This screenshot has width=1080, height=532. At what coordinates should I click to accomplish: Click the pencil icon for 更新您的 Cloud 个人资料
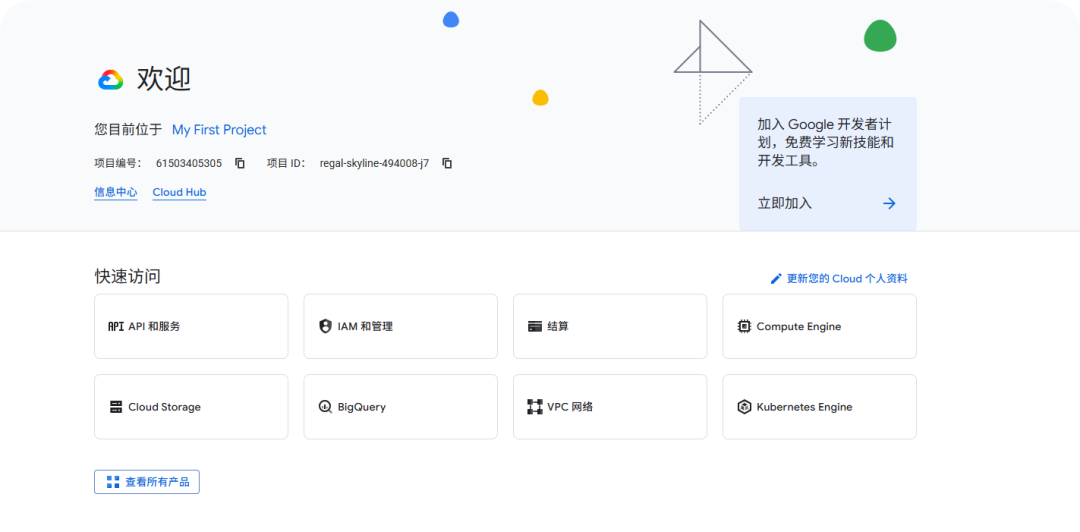click(x=776, y=279)
